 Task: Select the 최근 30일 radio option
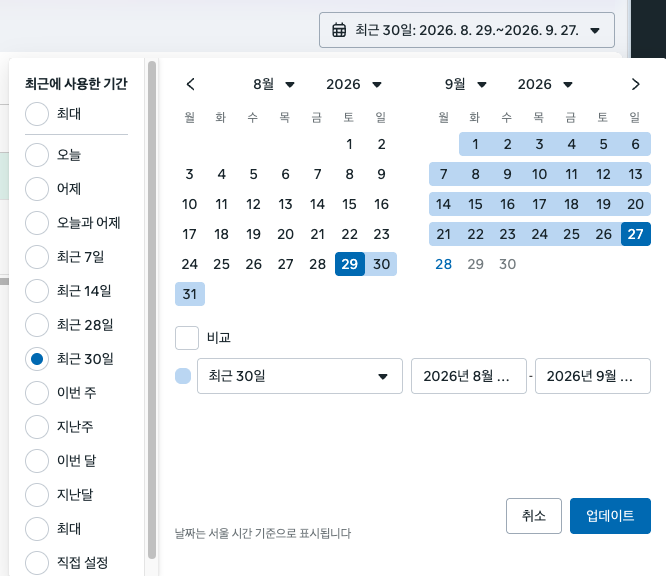click(x=37, y=359)
